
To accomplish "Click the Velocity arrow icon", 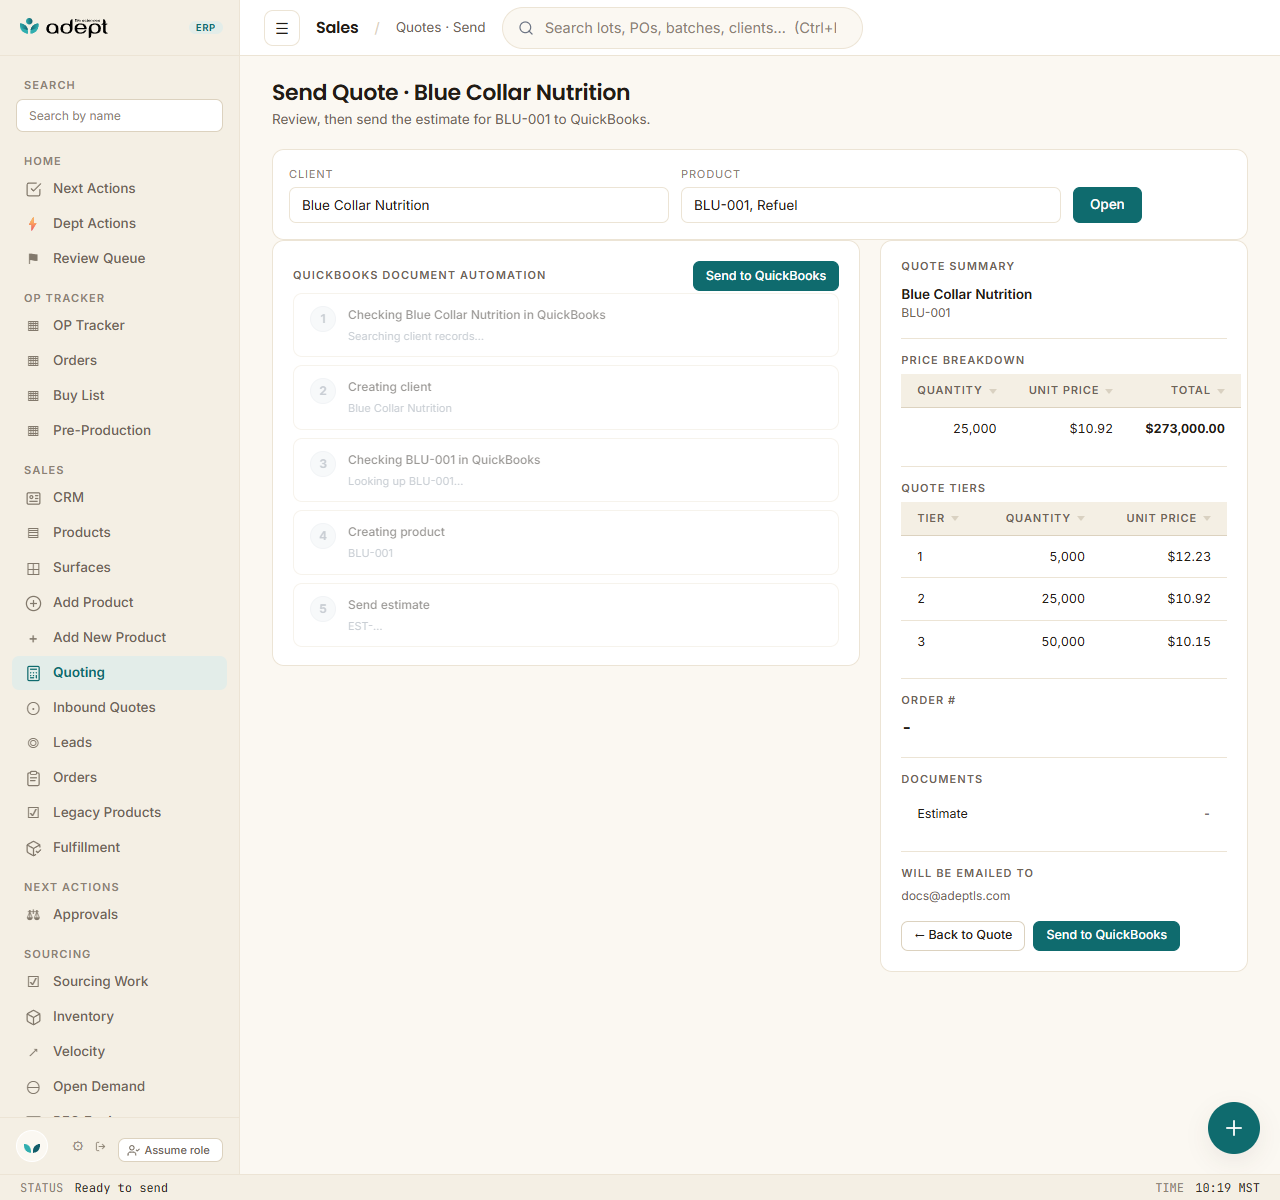I will click(33, 1052).
